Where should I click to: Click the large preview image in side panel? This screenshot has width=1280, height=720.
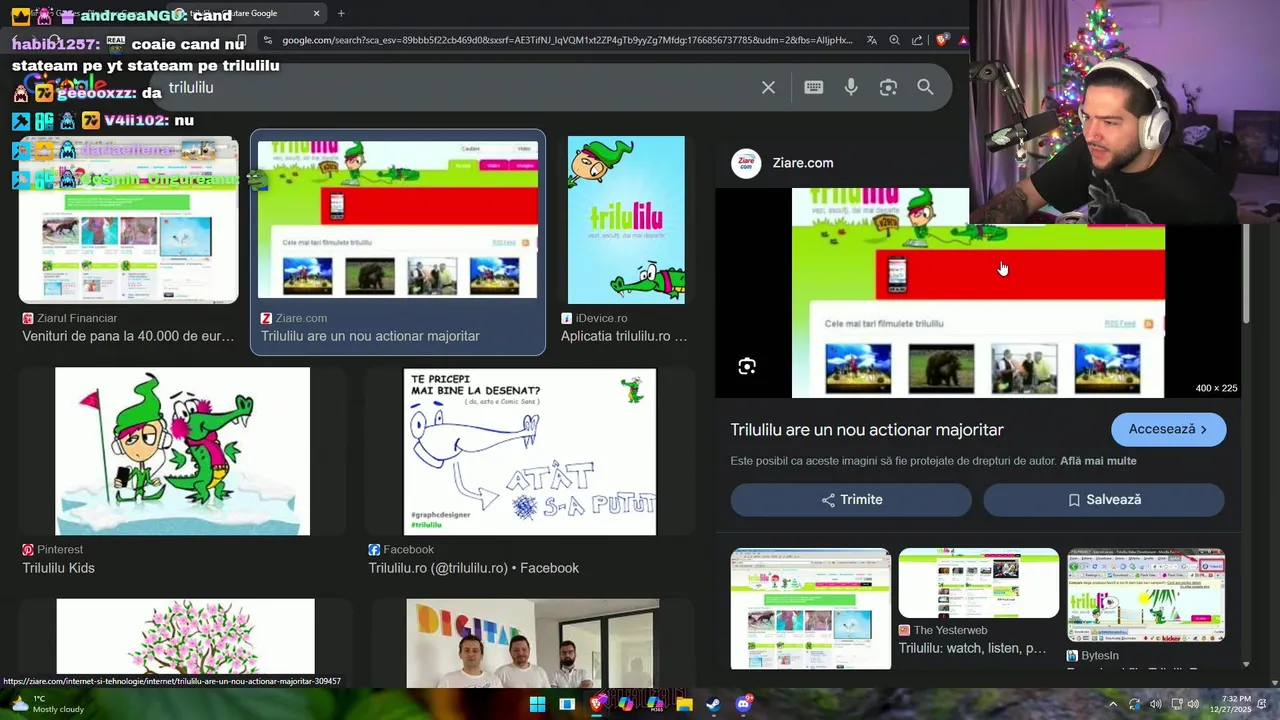coord(978,293)
